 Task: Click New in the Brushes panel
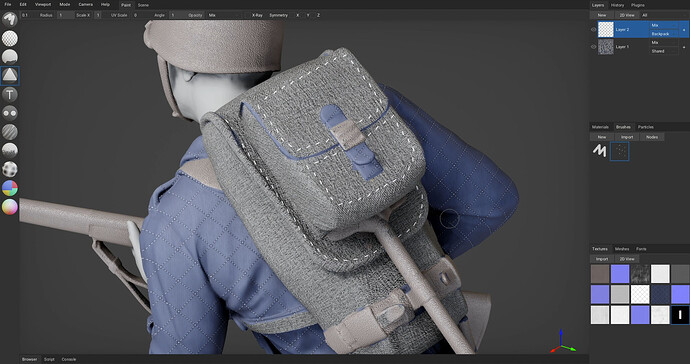602,137
